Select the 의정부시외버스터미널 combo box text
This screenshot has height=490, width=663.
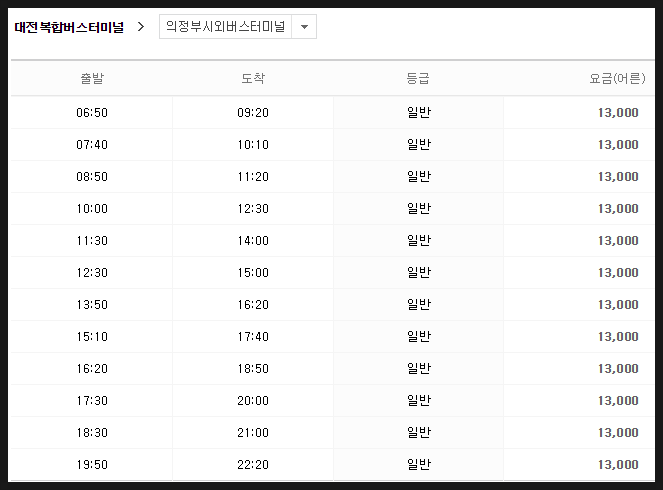pos(225,27)
